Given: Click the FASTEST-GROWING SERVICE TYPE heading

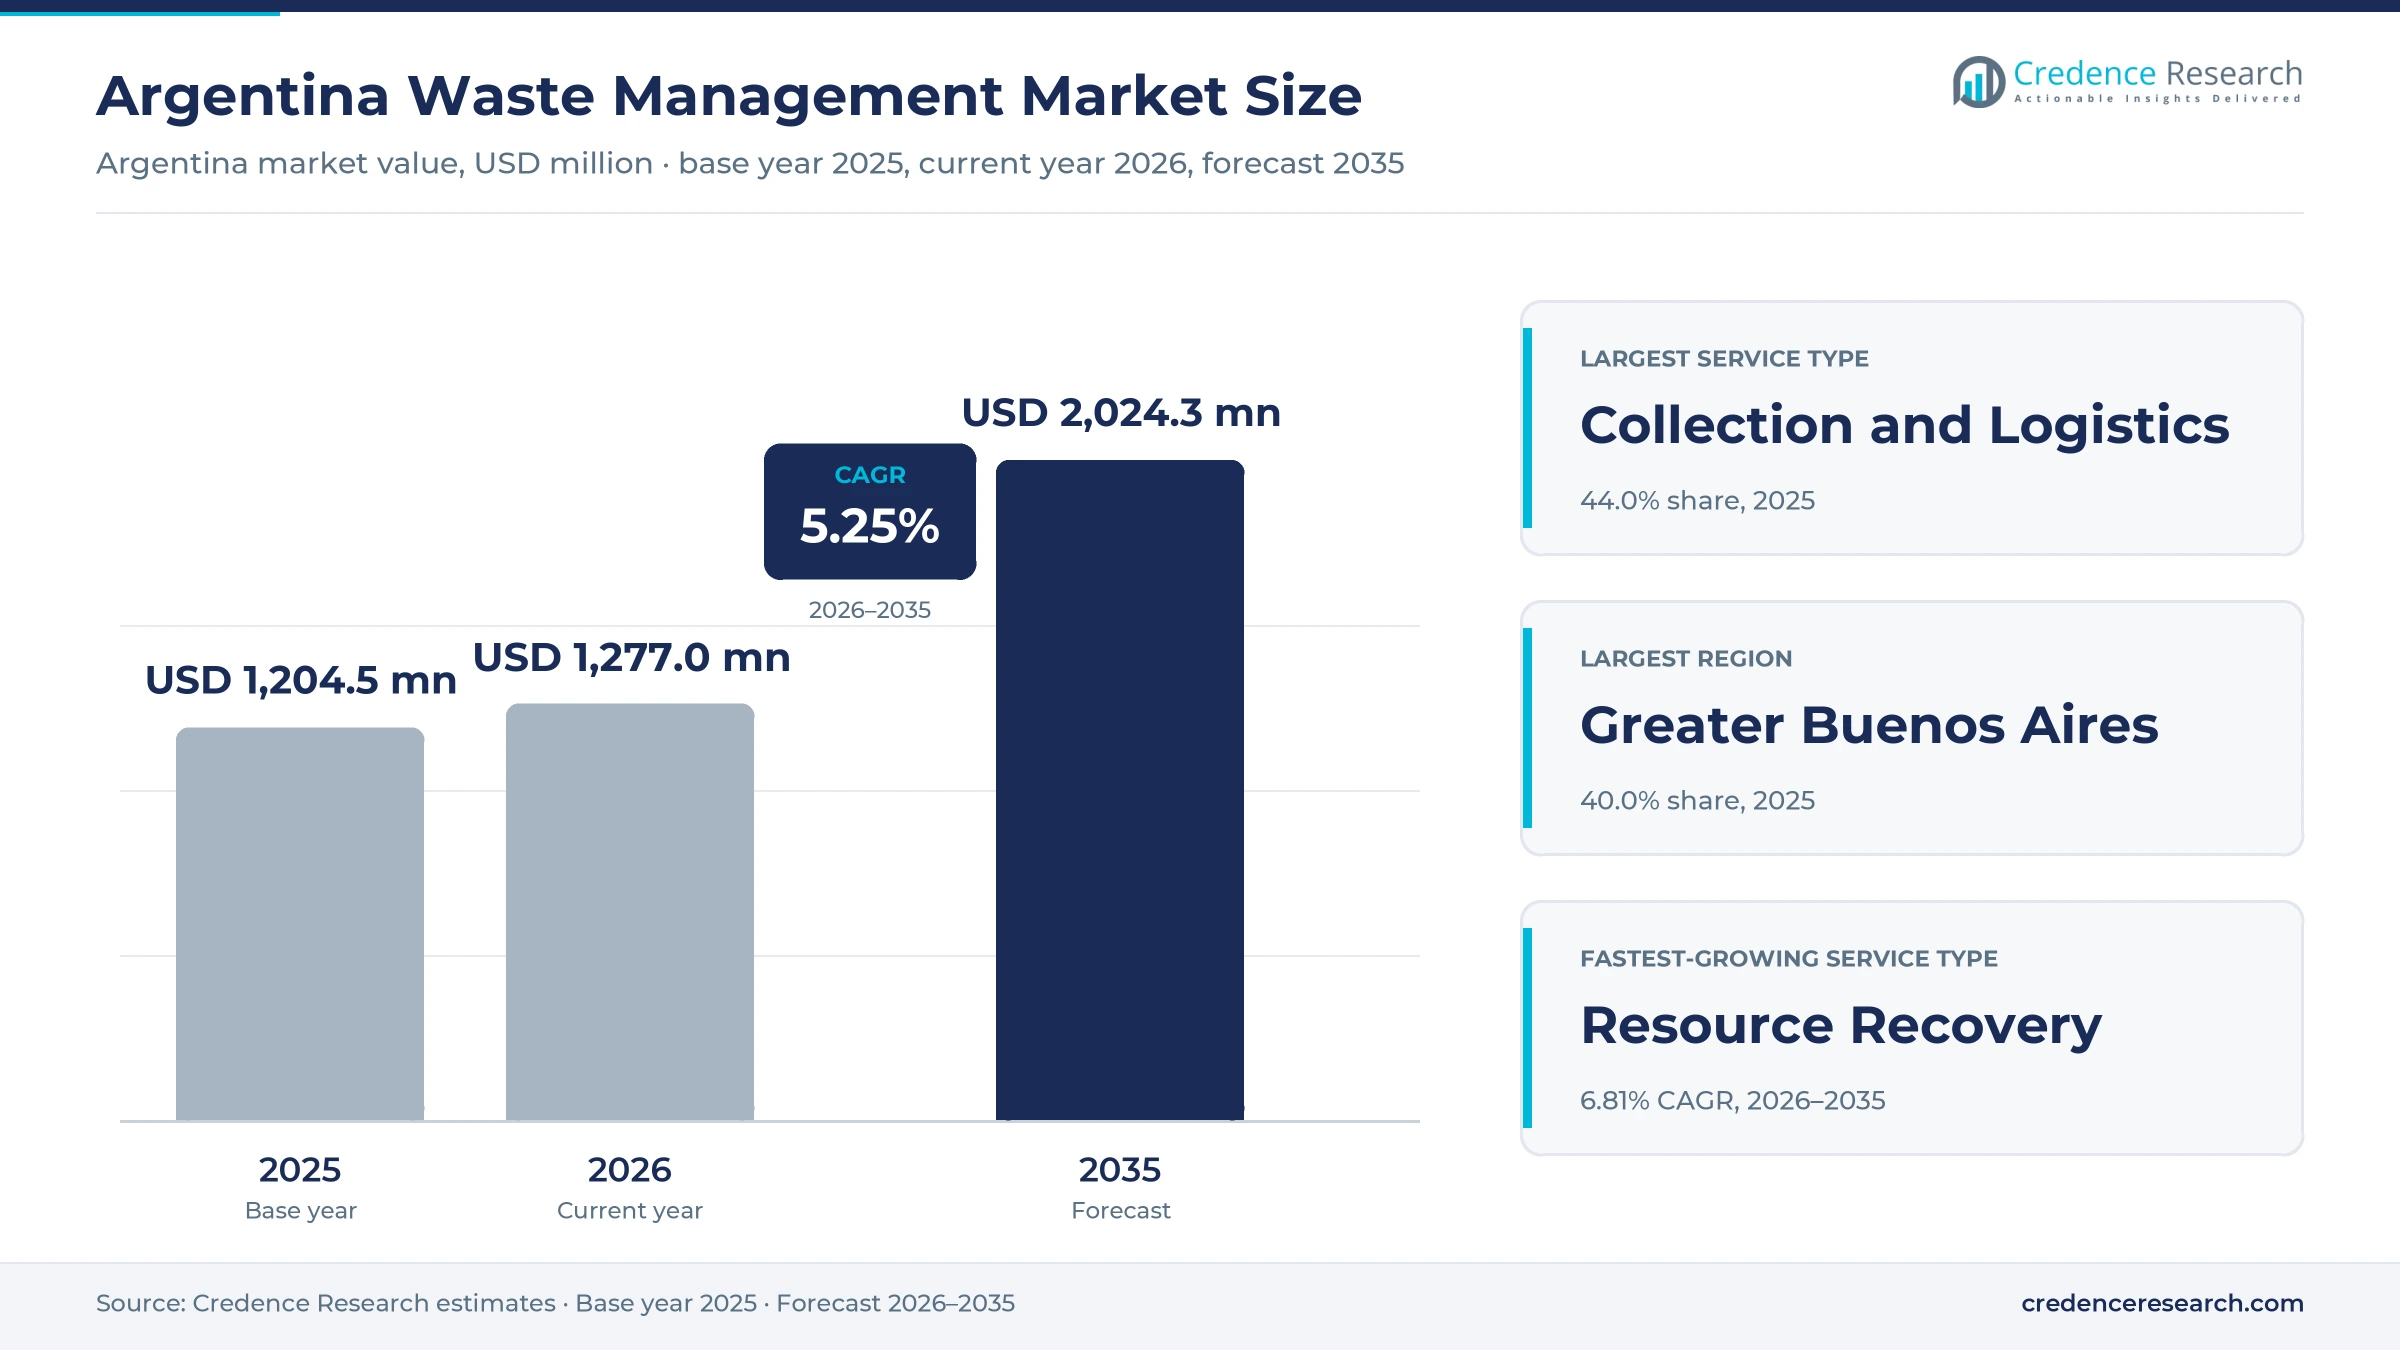Looking at the screenshot, I should coord(1789,959).
